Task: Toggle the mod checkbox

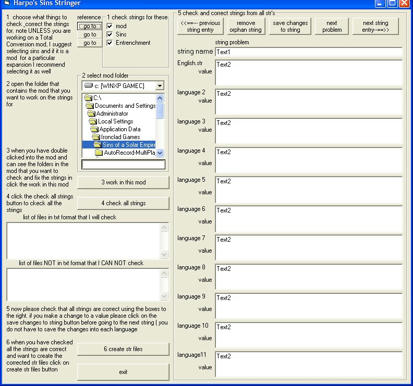Action: [109, 26]
